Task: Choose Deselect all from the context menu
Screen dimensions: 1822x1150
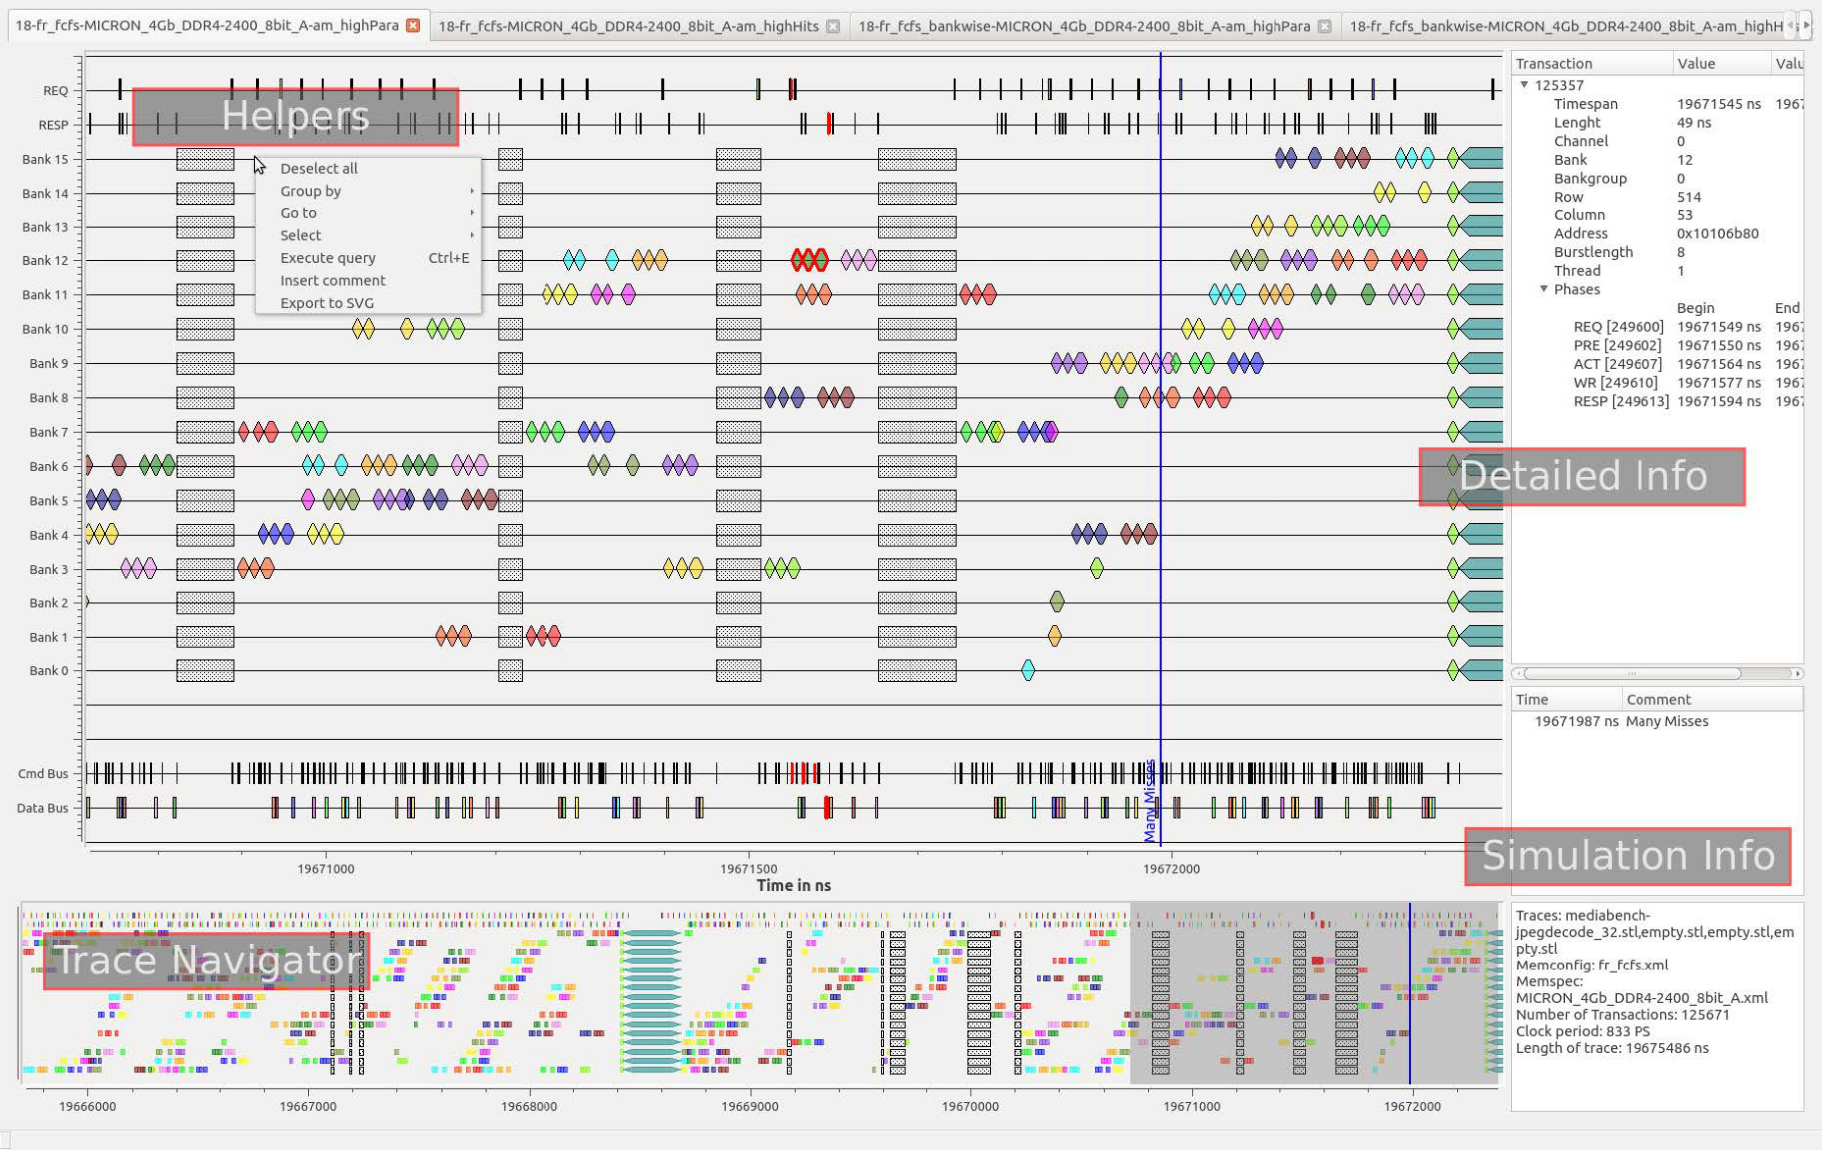Action: (318, 168)
